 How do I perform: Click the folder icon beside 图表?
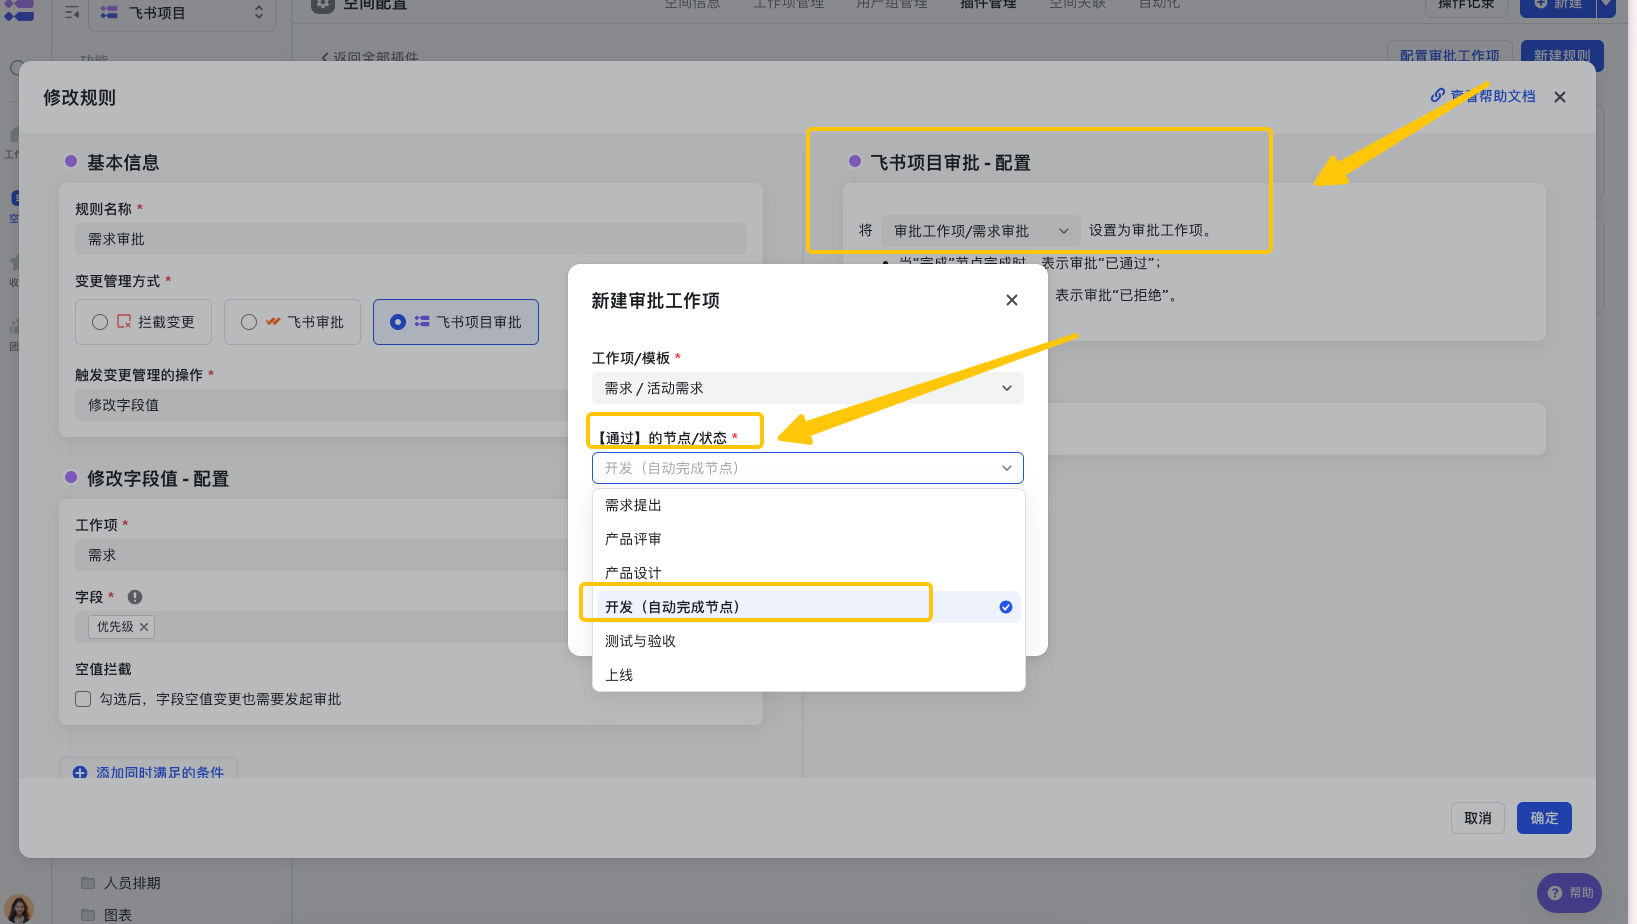[x=88, y=915]
